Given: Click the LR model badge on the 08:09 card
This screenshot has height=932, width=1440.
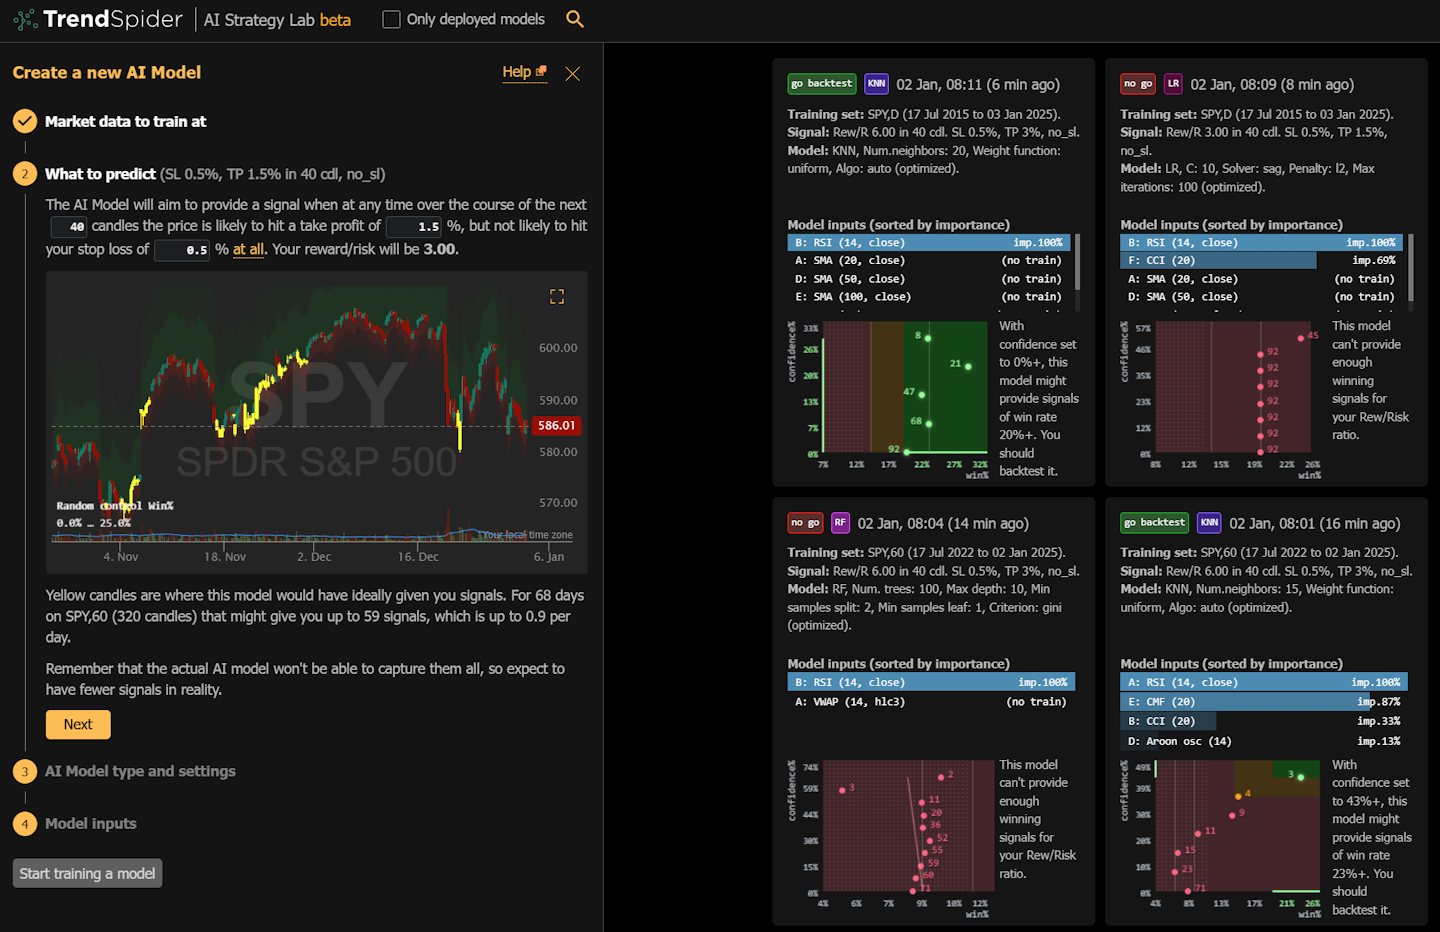Looking at the screenshot, I should (x=1173, y=84).
